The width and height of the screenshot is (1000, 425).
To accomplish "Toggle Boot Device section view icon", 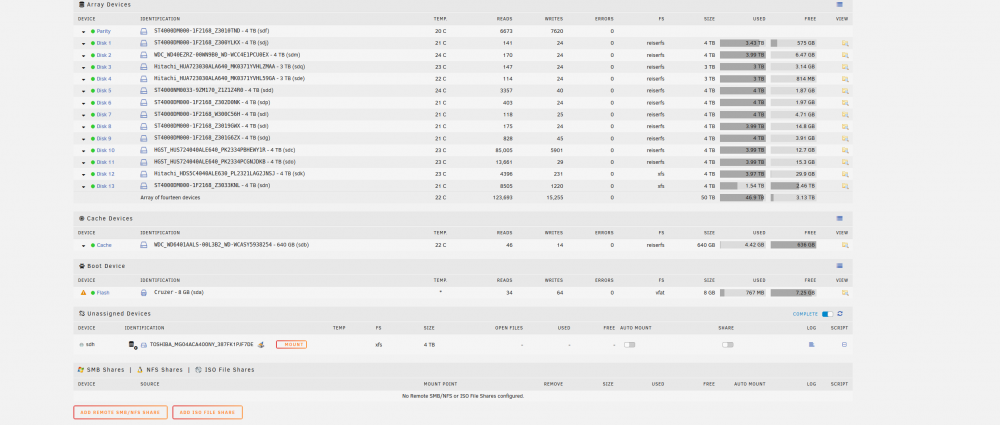I will pos(839,265).
